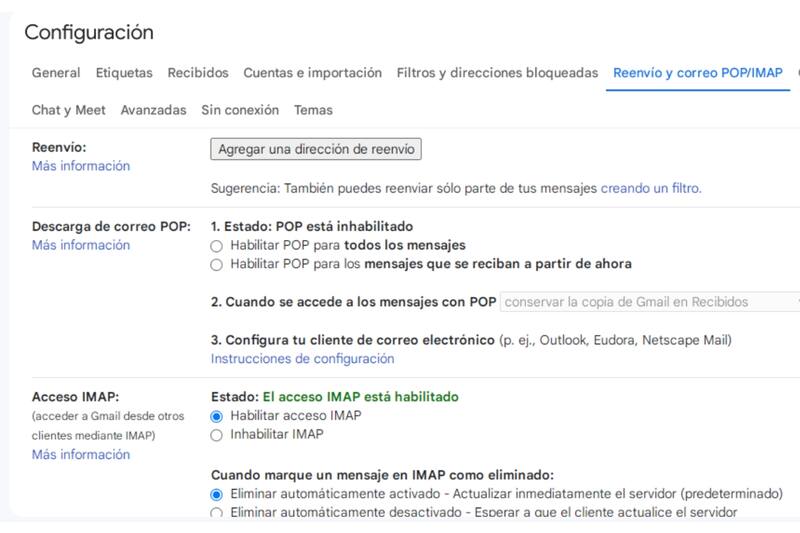
Task: Open the General settings tab
Action: [56, 73]
